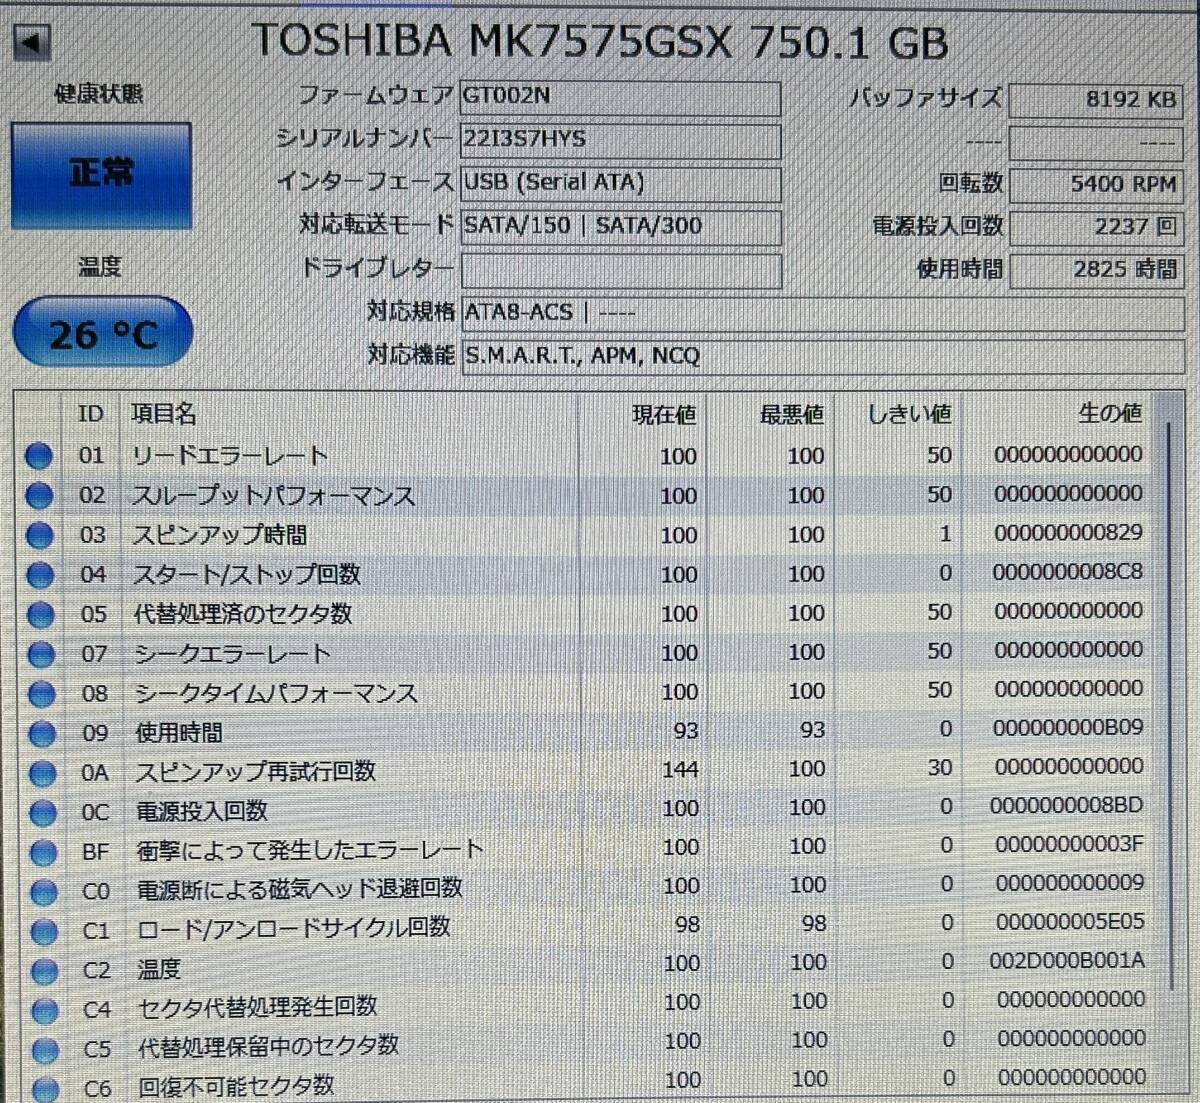Click the features field S.M.A.R.T., APM, NCQ

point(822,356)
